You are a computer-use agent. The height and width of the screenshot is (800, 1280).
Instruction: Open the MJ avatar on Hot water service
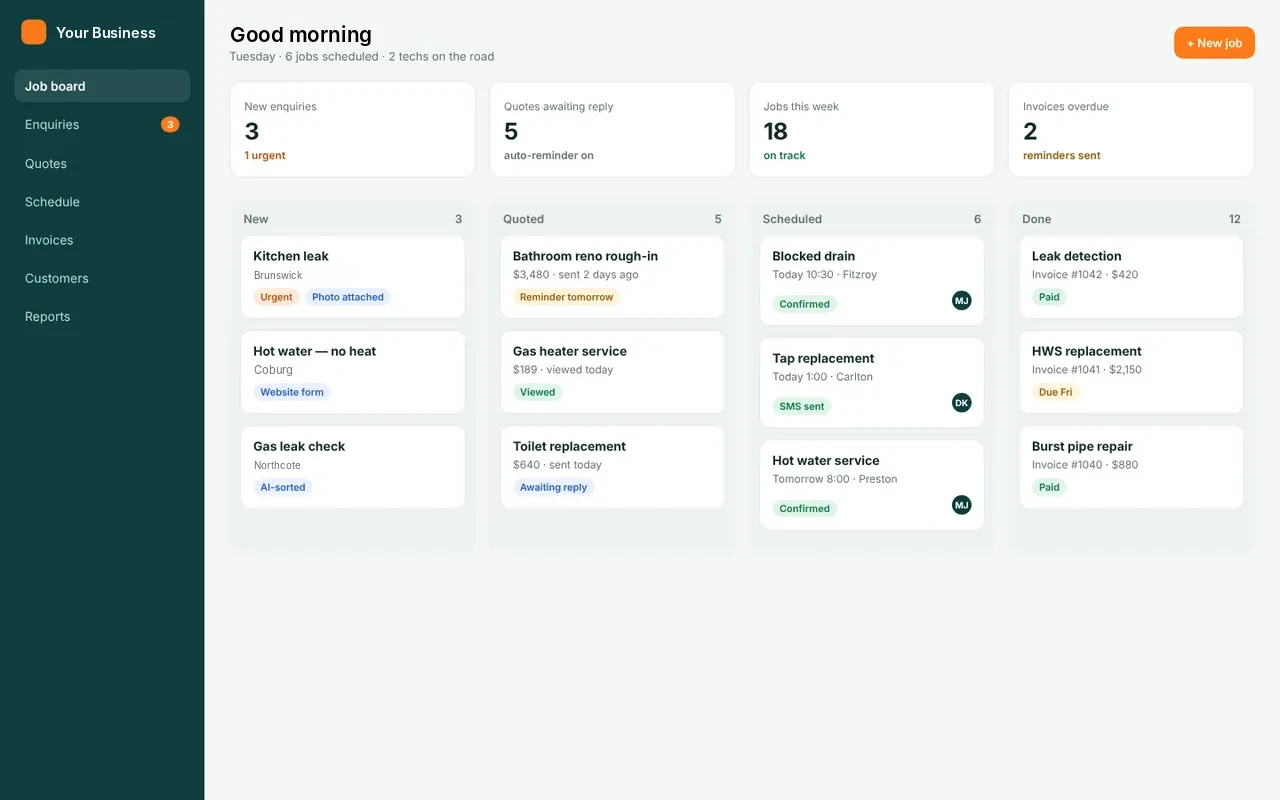coord(961,505)
